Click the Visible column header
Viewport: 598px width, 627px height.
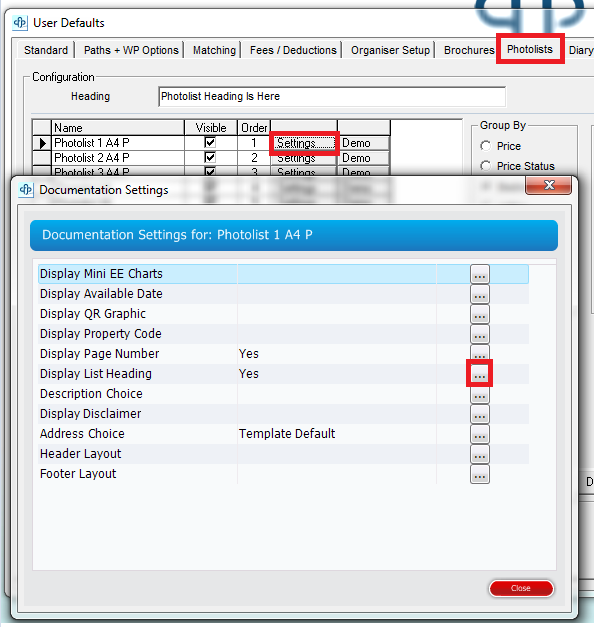[211, 128]
